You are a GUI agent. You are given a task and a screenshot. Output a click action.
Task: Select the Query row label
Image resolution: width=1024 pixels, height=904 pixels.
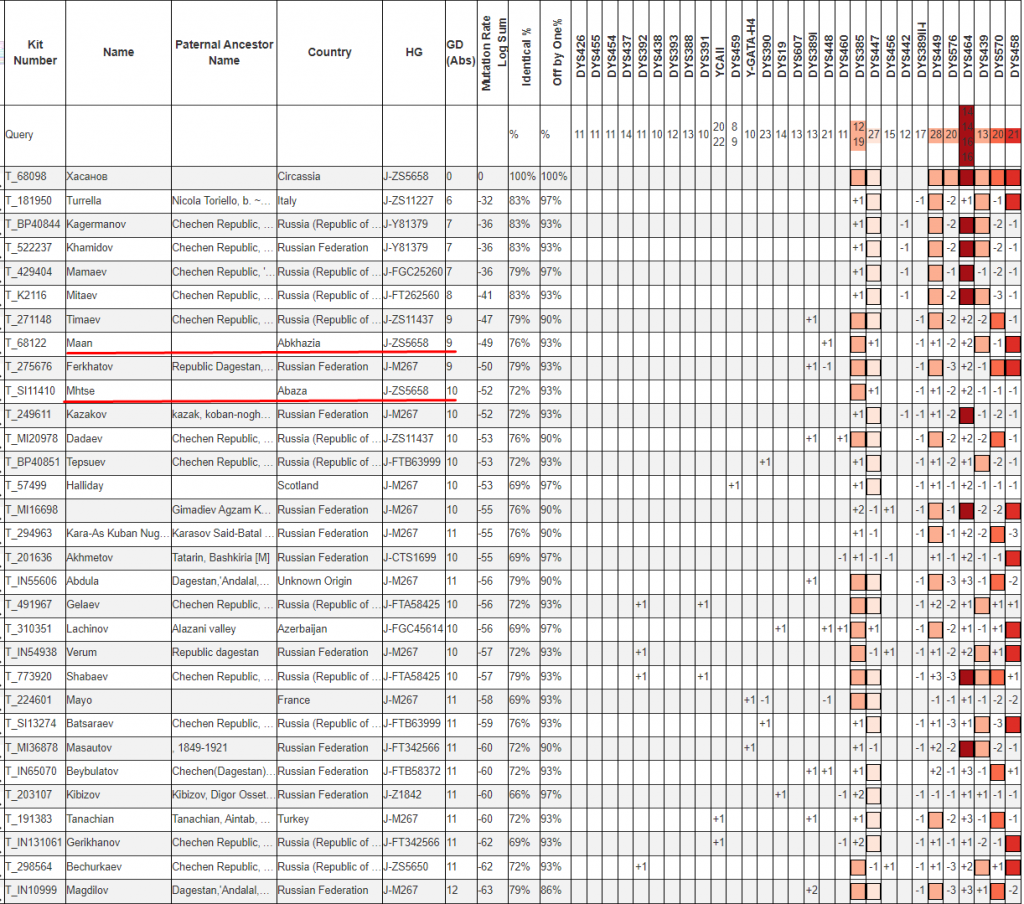pyautogui.click(x=20, y=134)
